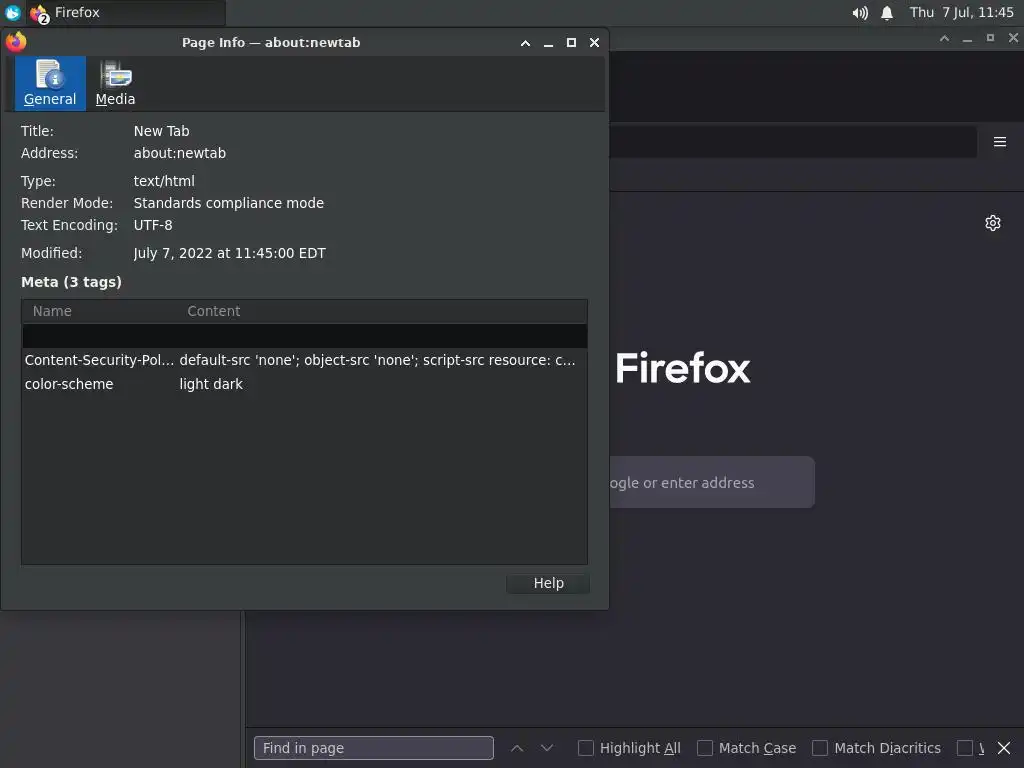This screenshot has width=1024, height=768.
Task: Enable the Highlight All checkbox
Action: click(586, 748)
